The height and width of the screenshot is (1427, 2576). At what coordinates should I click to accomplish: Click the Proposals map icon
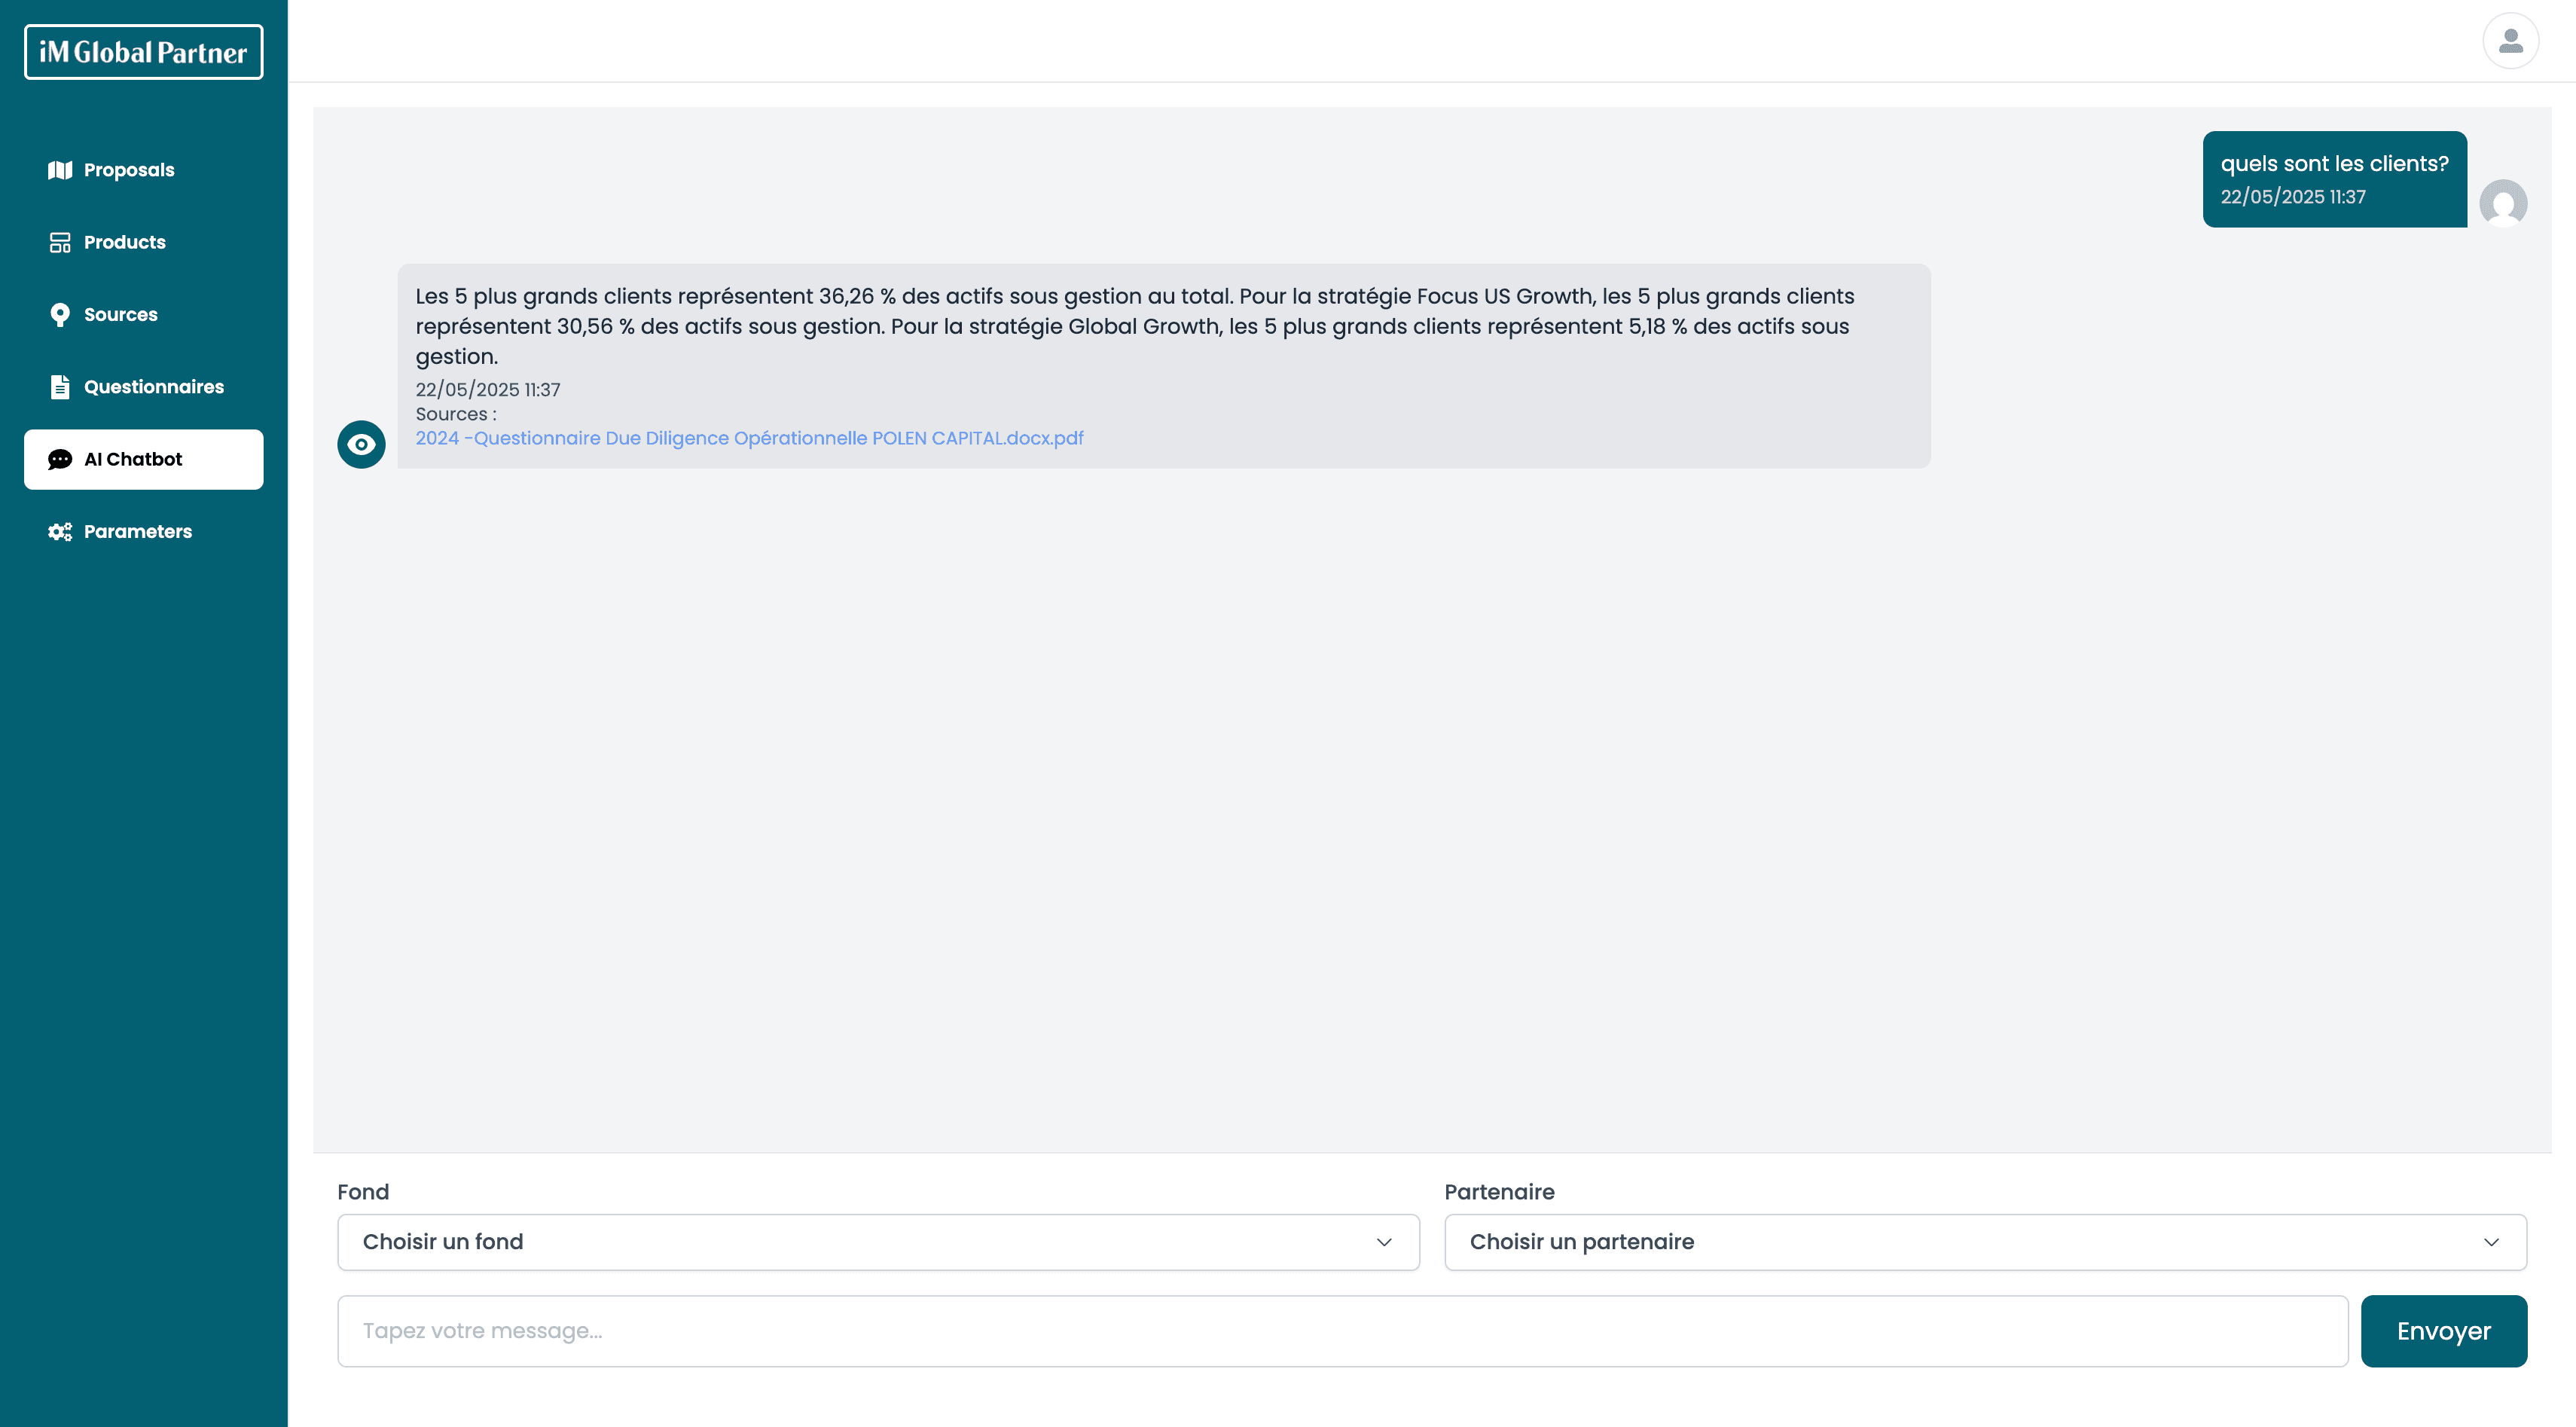[60, 170]
